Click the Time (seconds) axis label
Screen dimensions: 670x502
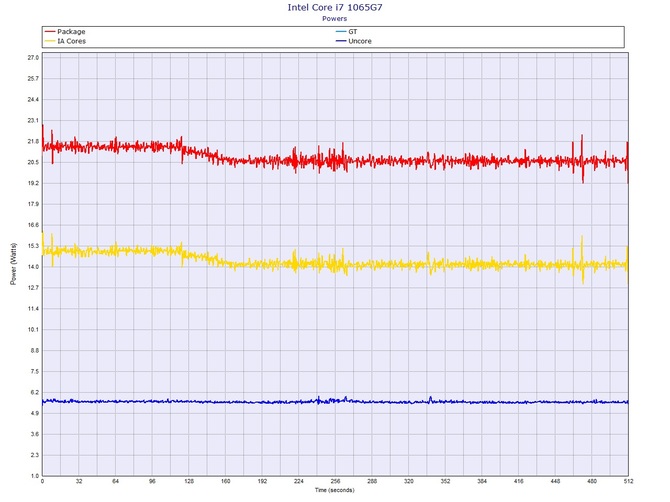(x=335, y=490)
